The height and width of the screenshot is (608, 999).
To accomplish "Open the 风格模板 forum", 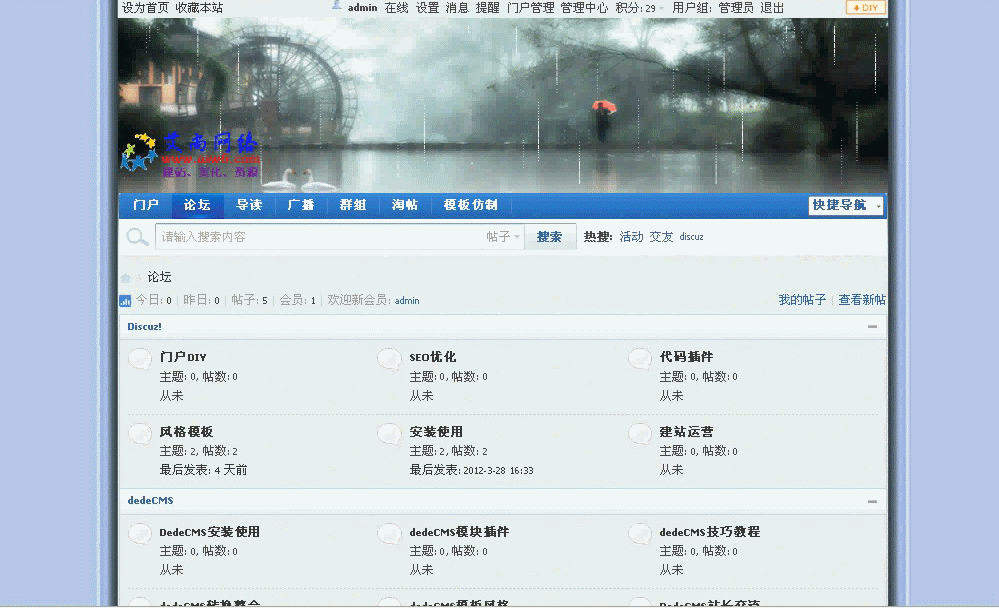I will click(x=186, y=432).
